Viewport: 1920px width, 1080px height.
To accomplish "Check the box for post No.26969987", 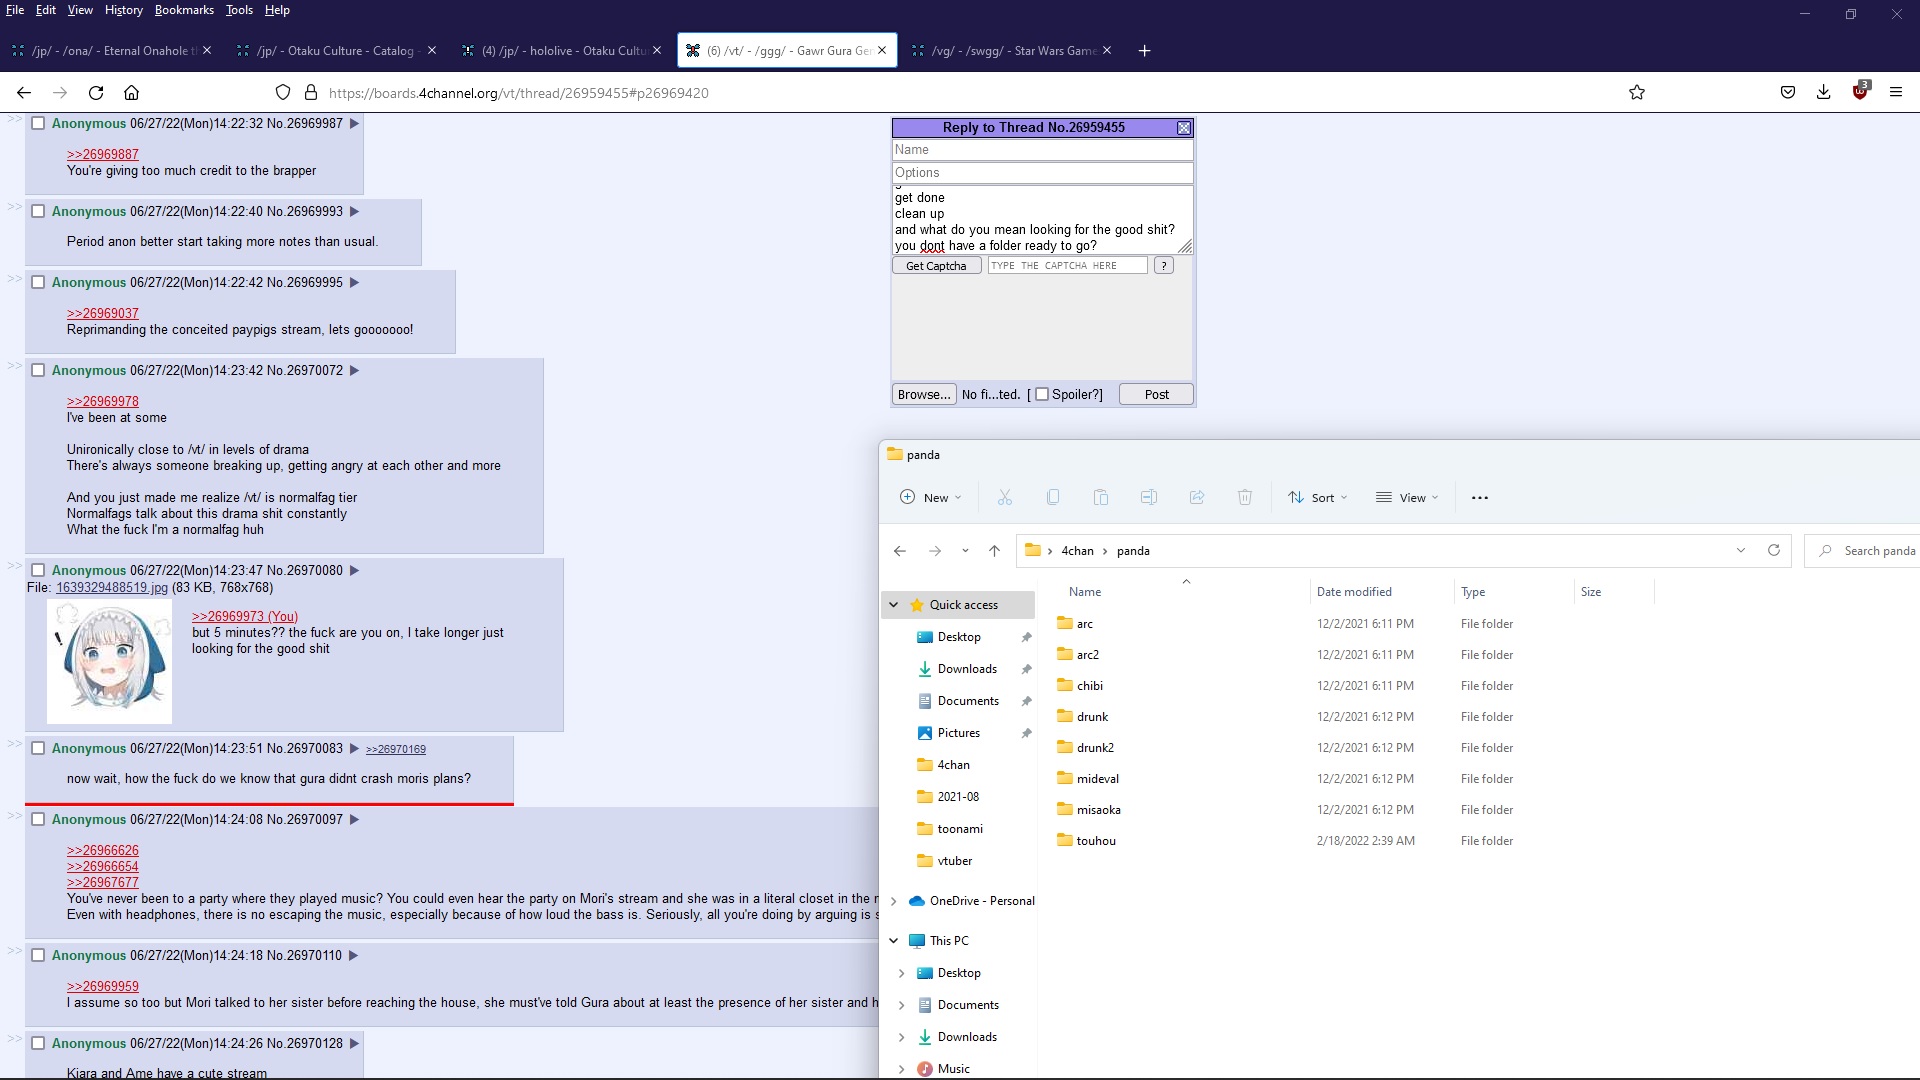I will [x=38, y=123].
